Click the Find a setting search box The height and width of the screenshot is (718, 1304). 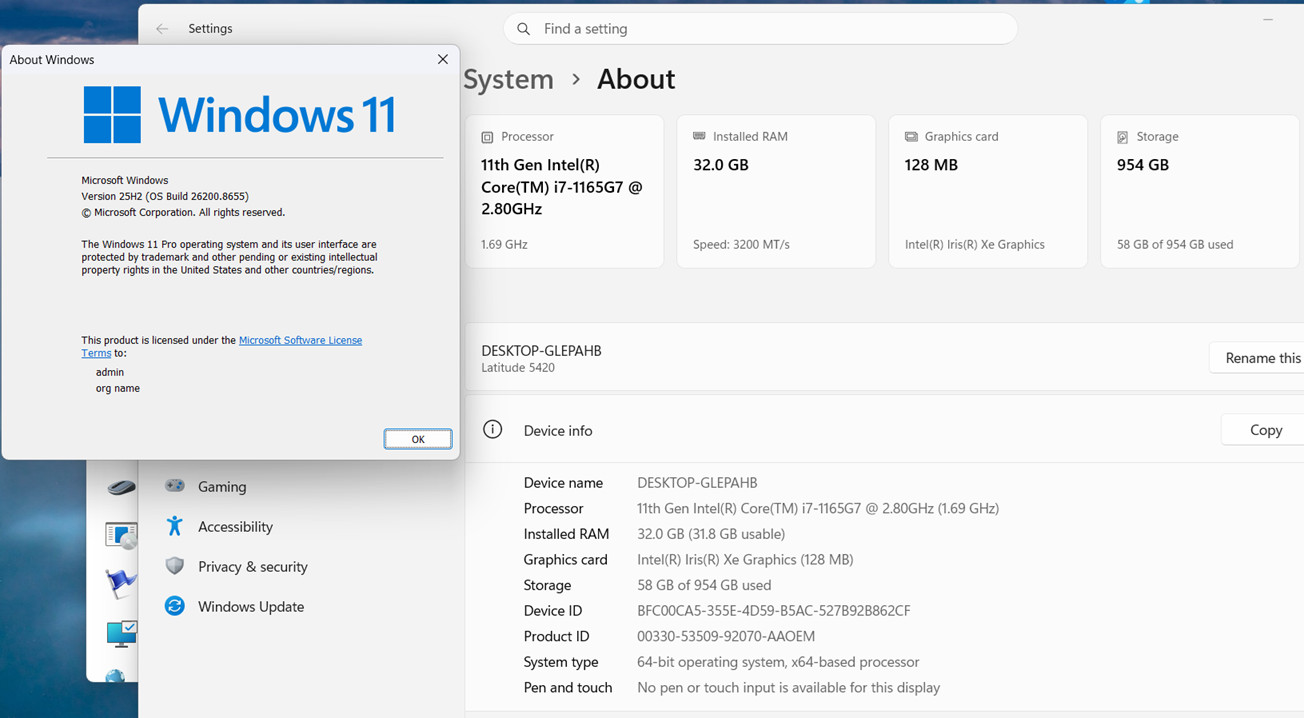(x=760, y=29)
